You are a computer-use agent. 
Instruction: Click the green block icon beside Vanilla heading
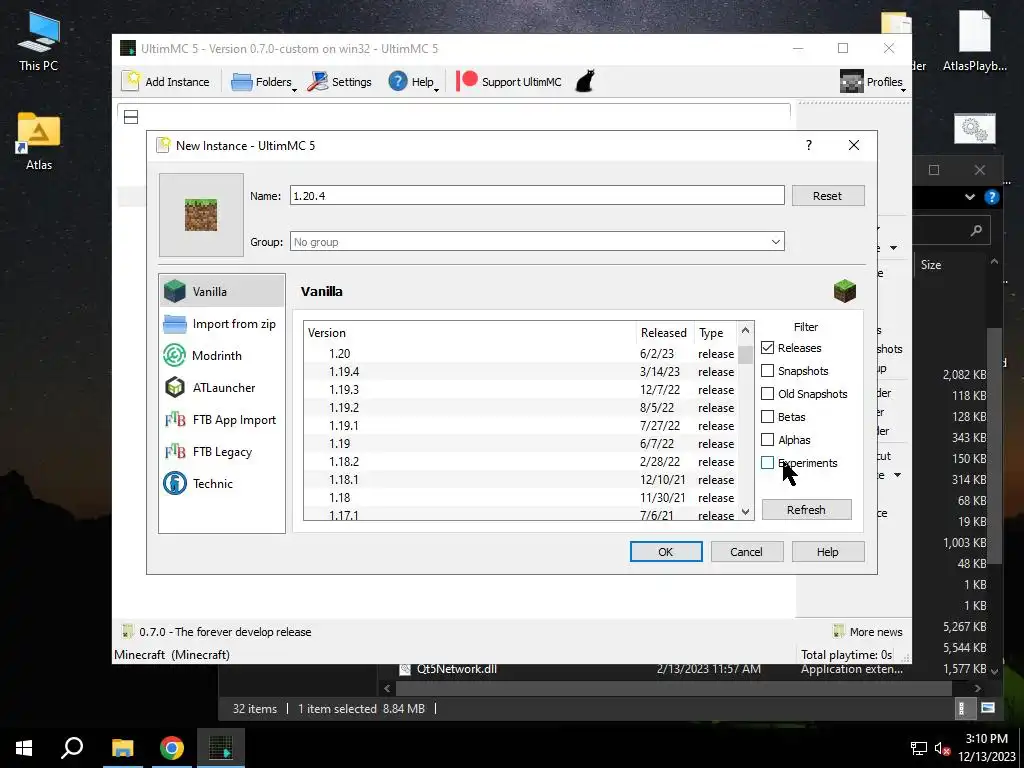click(844, 291)
